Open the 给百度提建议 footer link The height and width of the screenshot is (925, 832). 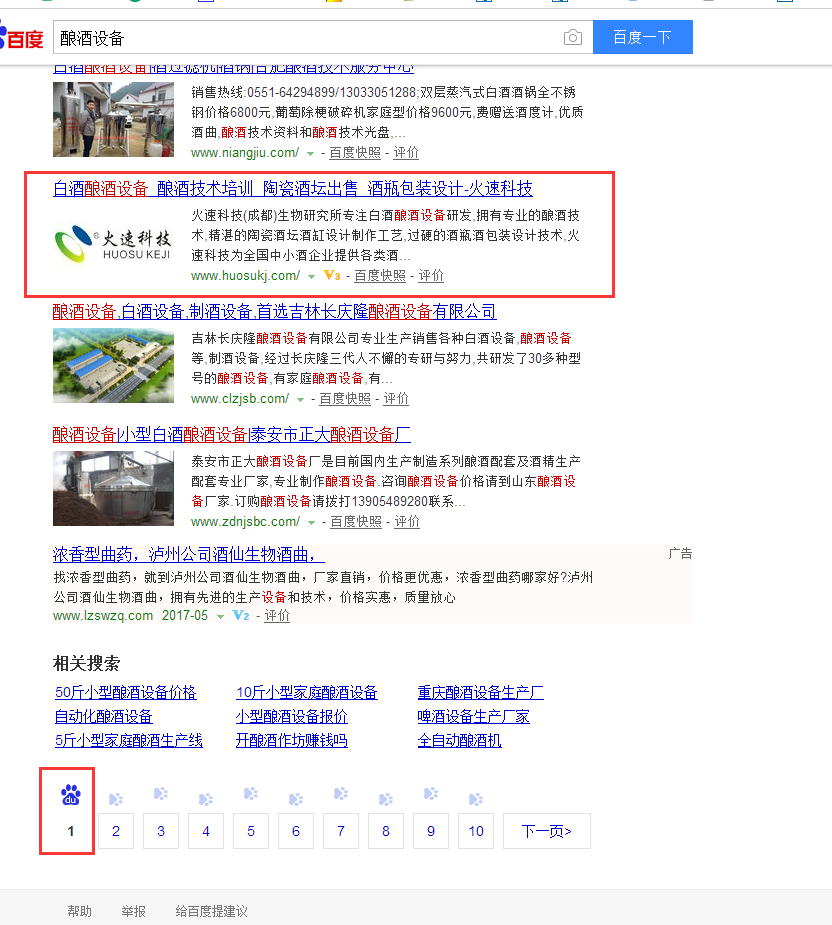(211, 911)
